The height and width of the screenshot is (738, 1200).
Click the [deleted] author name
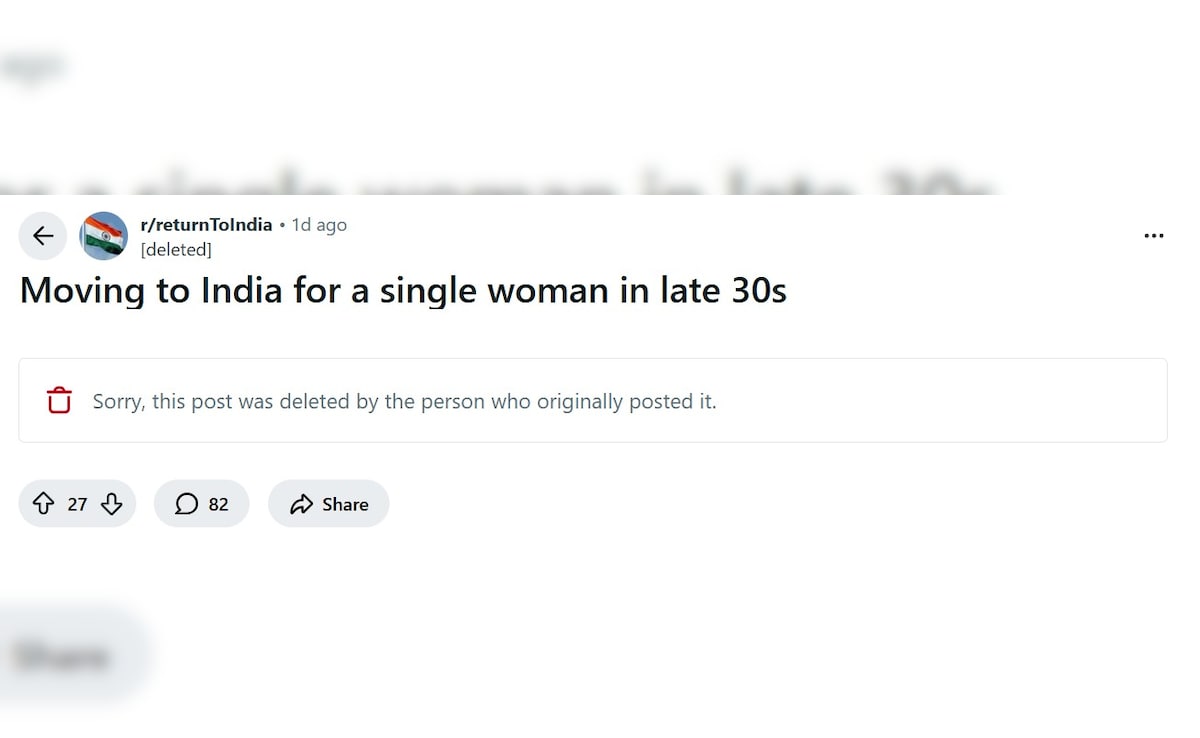[x=176, y=250]
